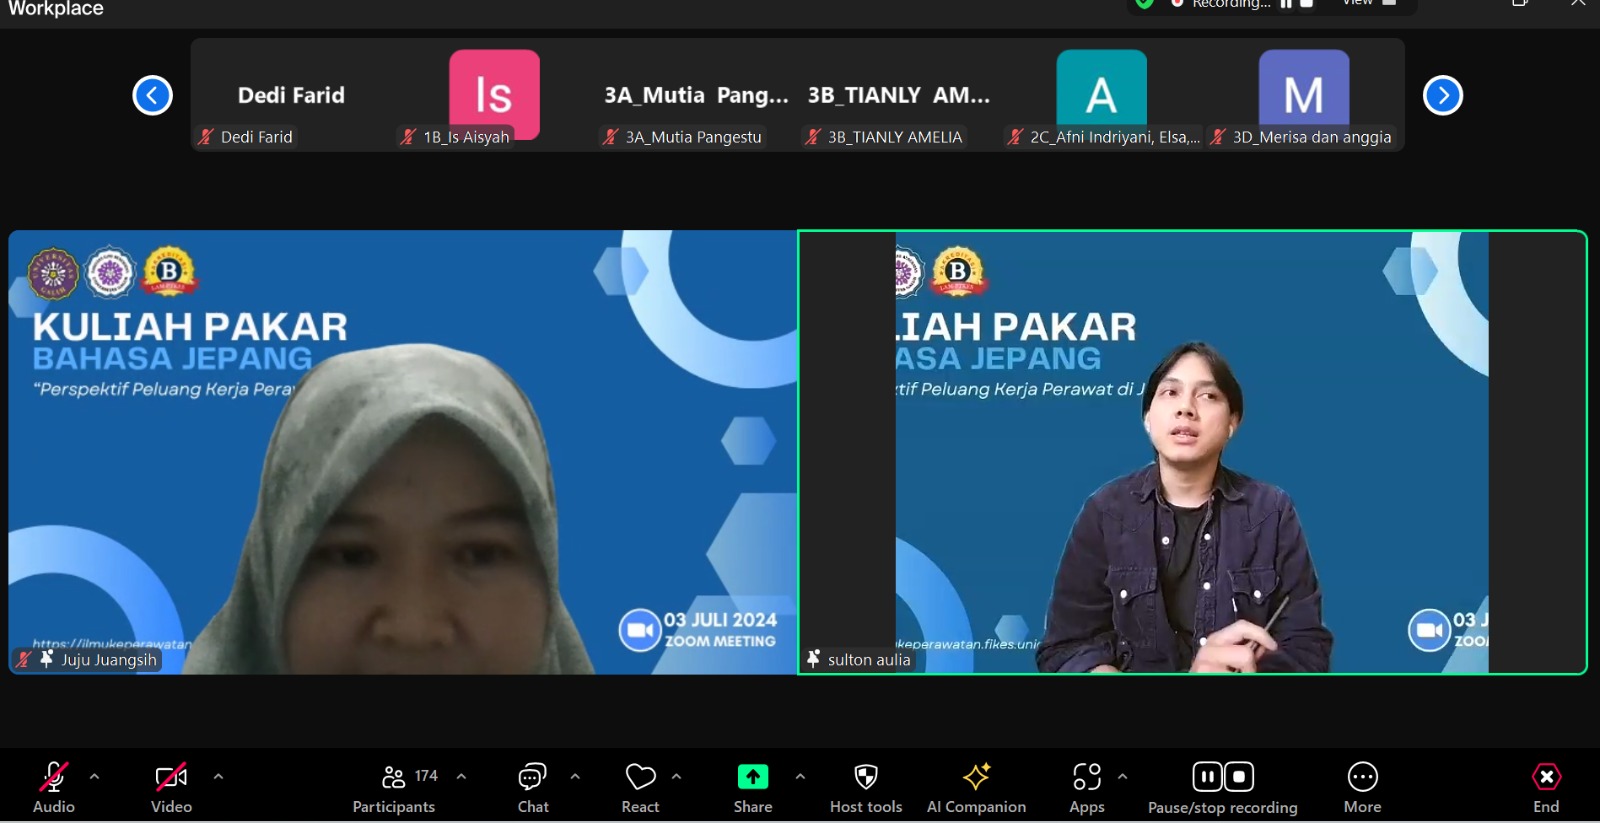The image size is (1600, 823).
Task: Expand audio settings arrow next to Audio
Action: [x=94, y=776]
